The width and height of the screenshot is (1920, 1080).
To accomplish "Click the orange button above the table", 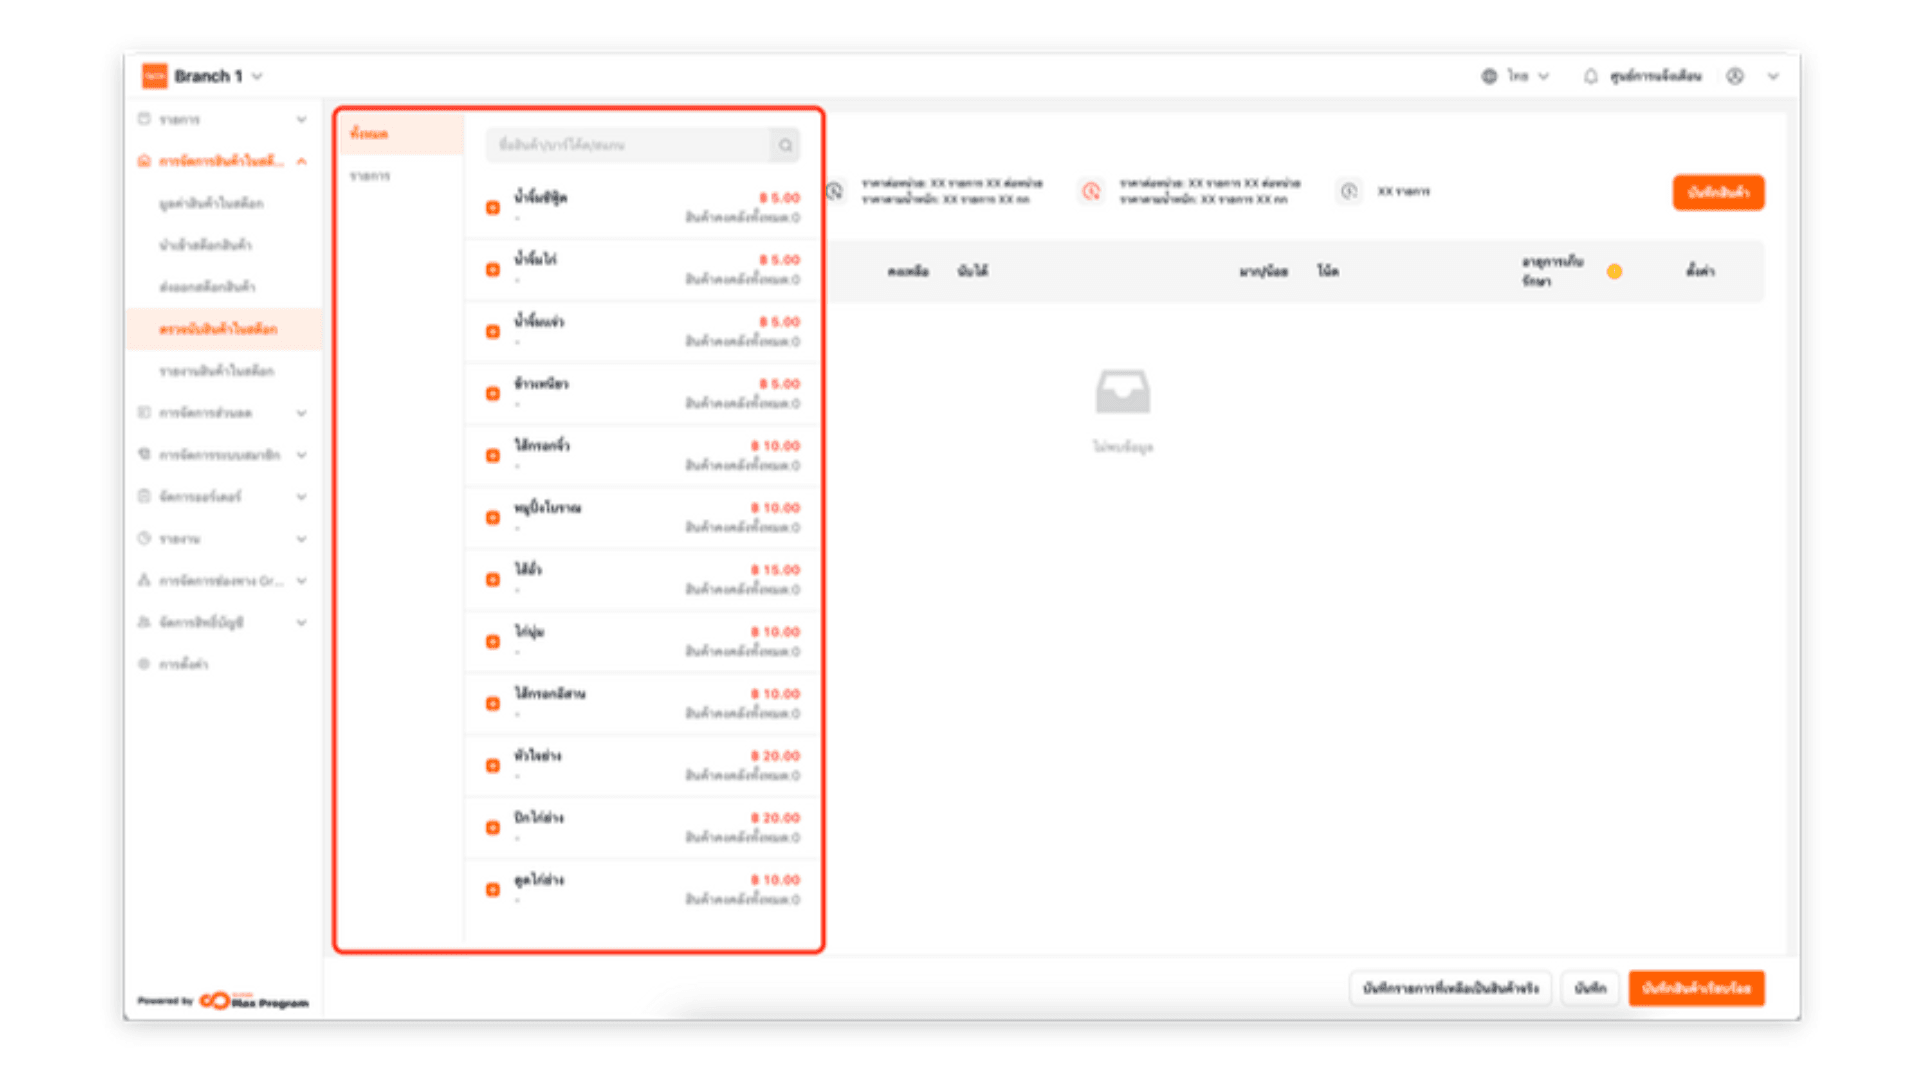I will [x=1717, y=192].
